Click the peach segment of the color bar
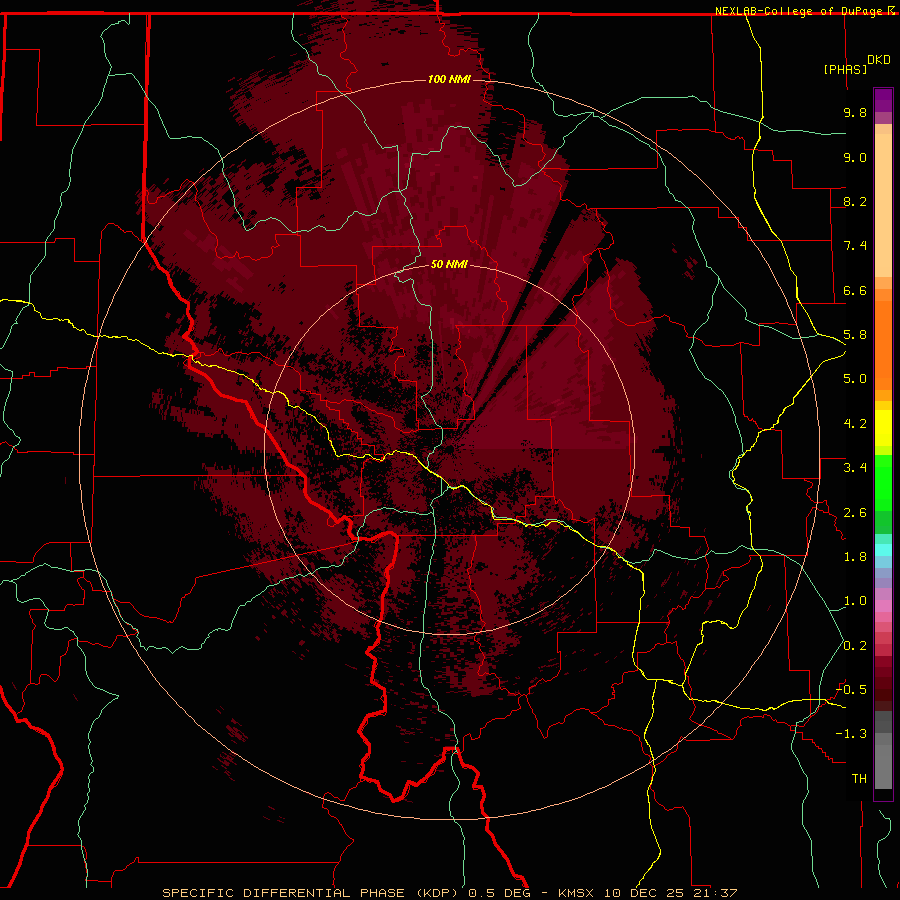This screenshot has width=900, height=900. click(x=883, y=205)
